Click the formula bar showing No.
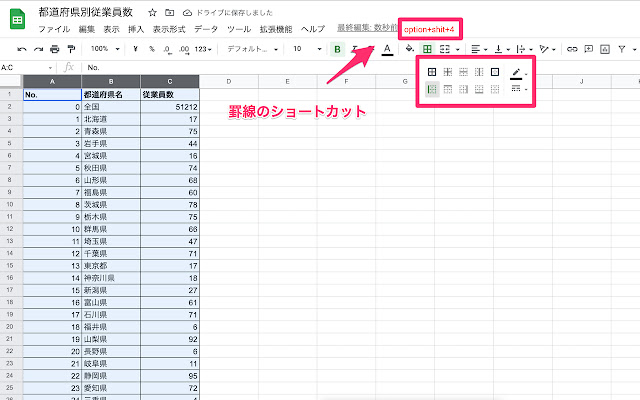Image resolution: width=640 pixels, height=400 pixels. coord(361,68)
